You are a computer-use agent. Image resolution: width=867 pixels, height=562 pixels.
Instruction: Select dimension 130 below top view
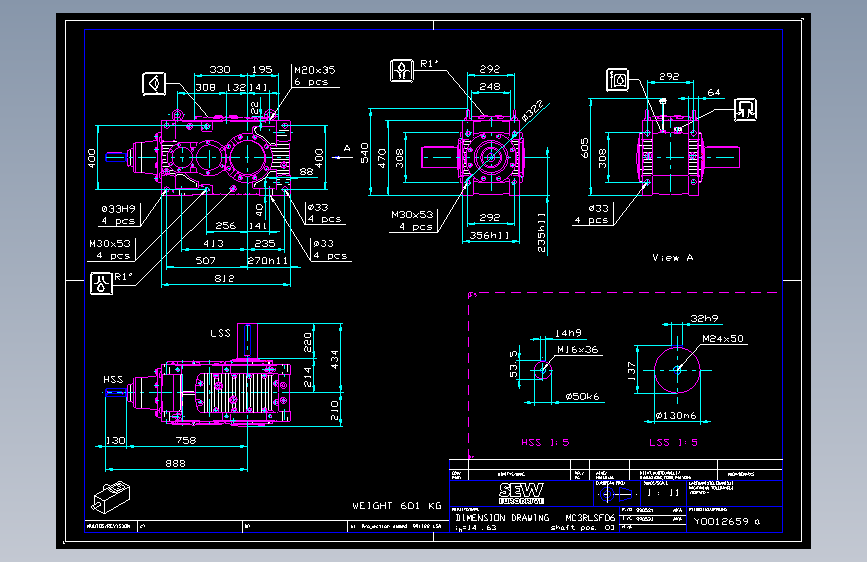pyautogui.click(x=115, y=441)
